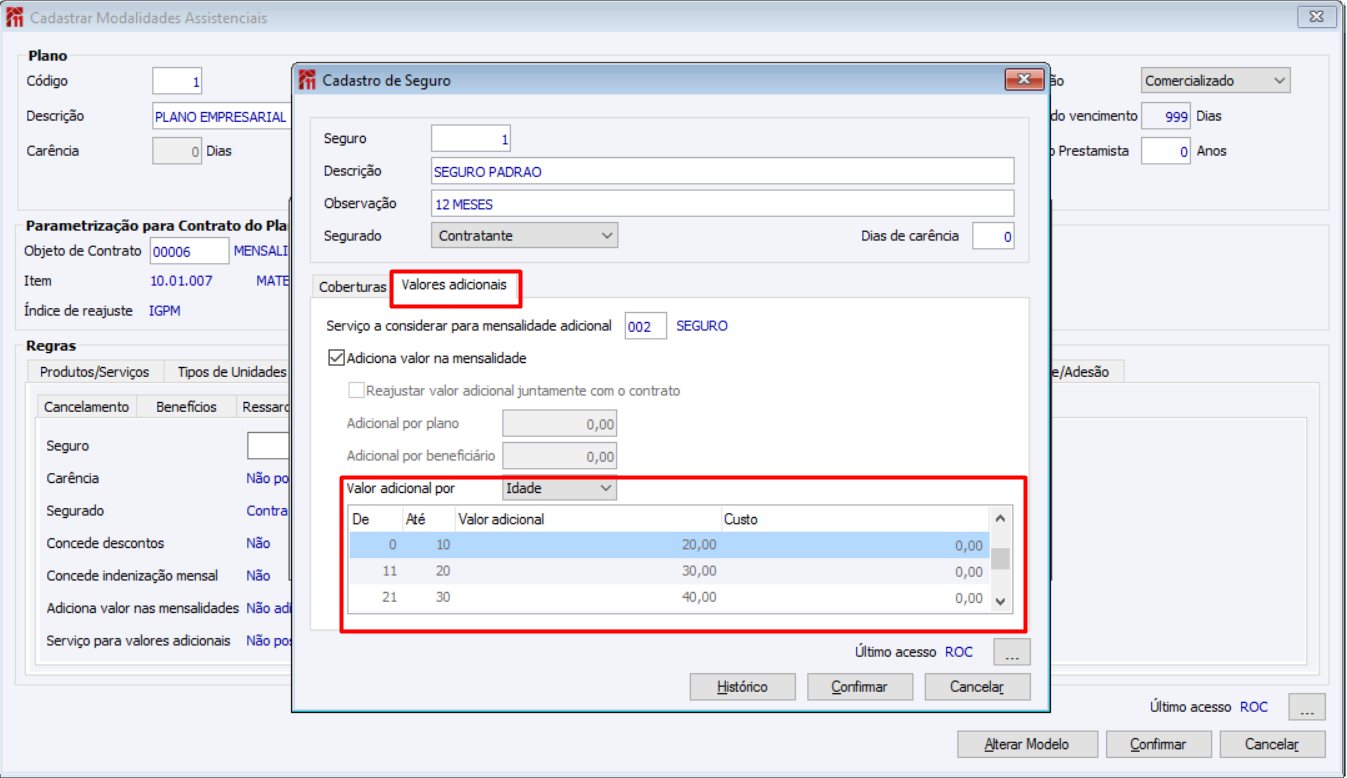
Task: Click the Alterar Modelo button
Action: [x=1027, y=744]
